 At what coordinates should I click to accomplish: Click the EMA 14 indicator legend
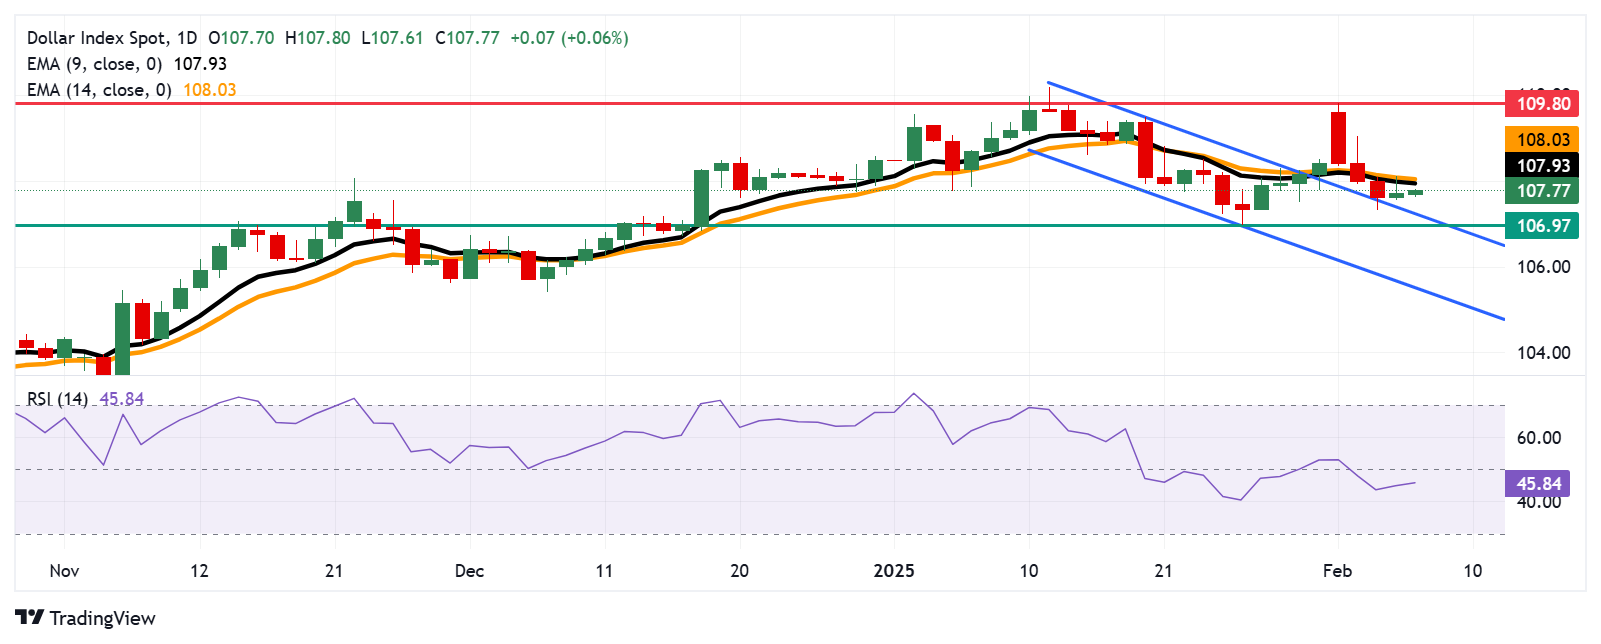pyautogui.click(x=132, y=90)
